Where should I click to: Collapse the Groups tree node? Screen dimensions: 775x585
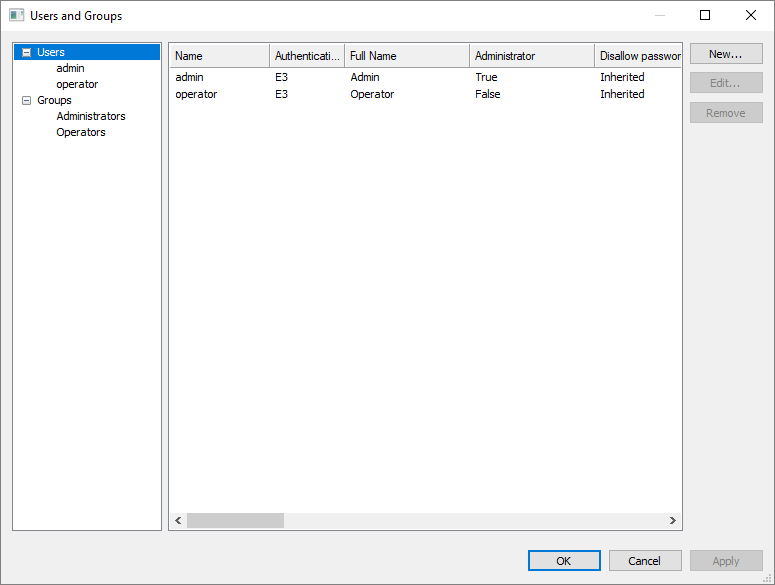coord(26,100)
